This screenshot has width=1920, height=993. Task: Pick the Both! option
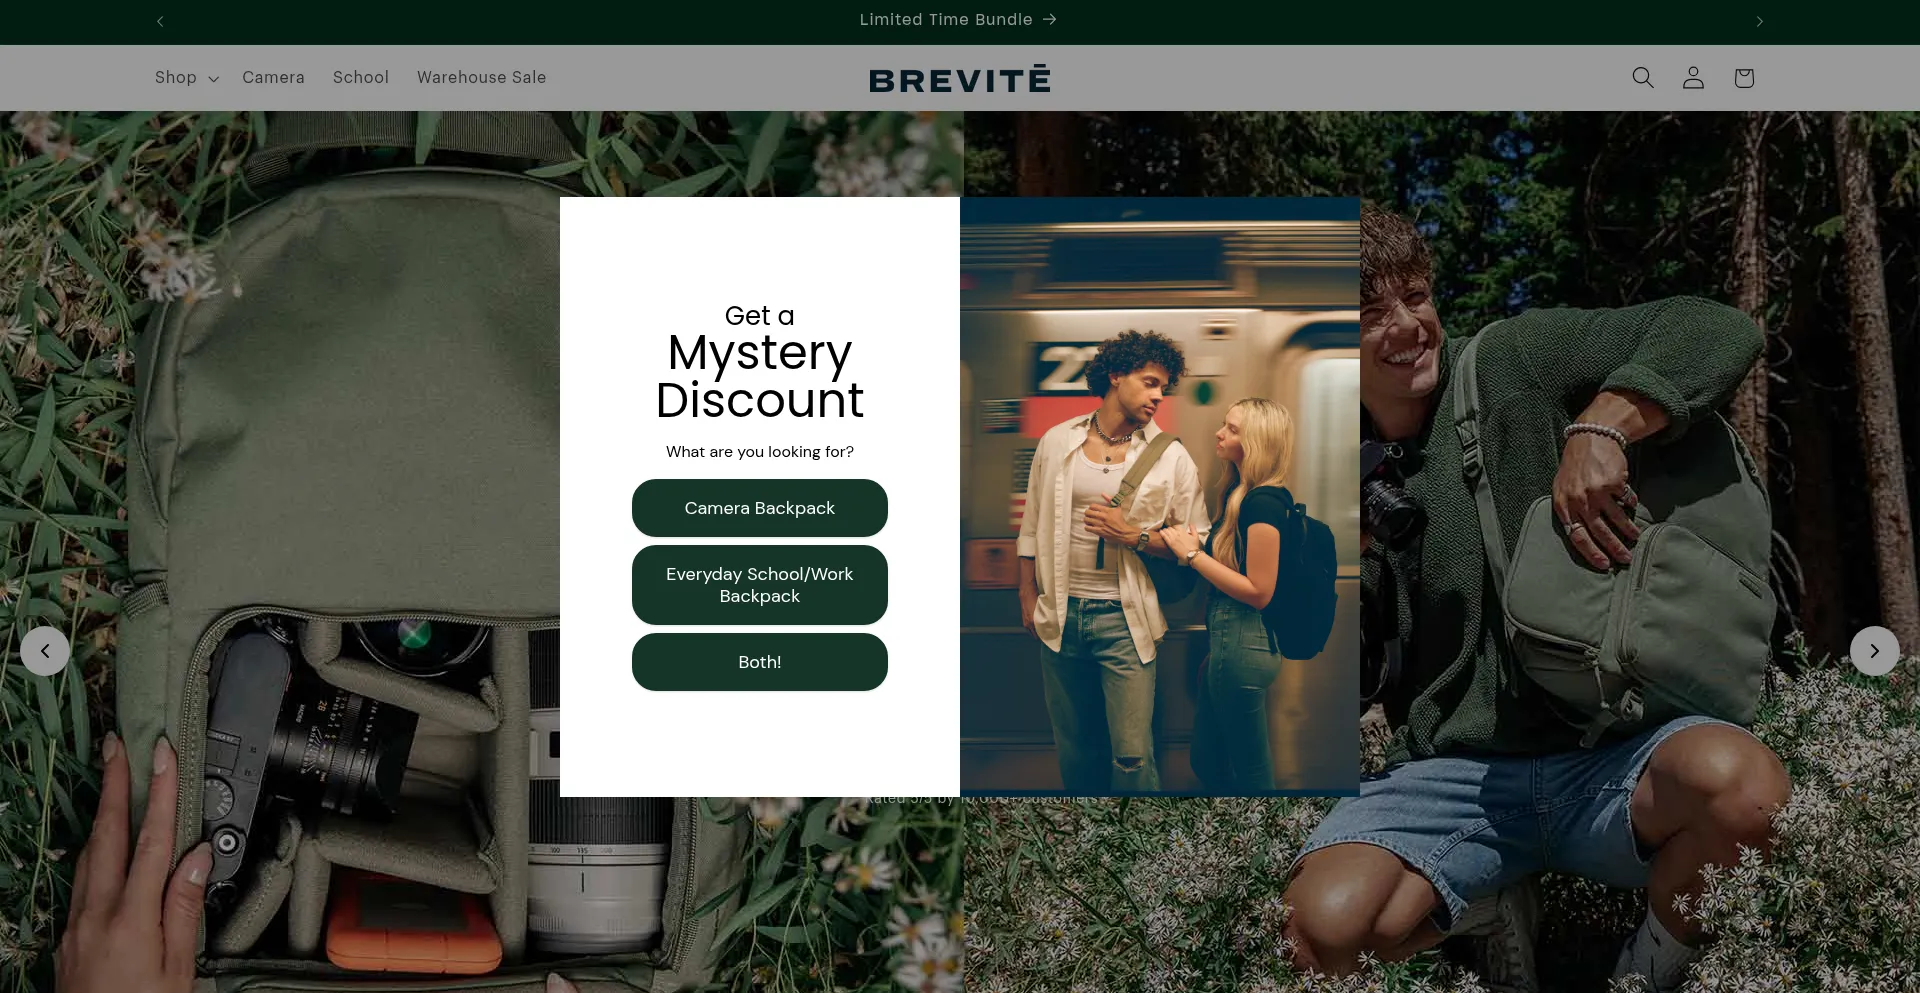[x=759, y=662]
